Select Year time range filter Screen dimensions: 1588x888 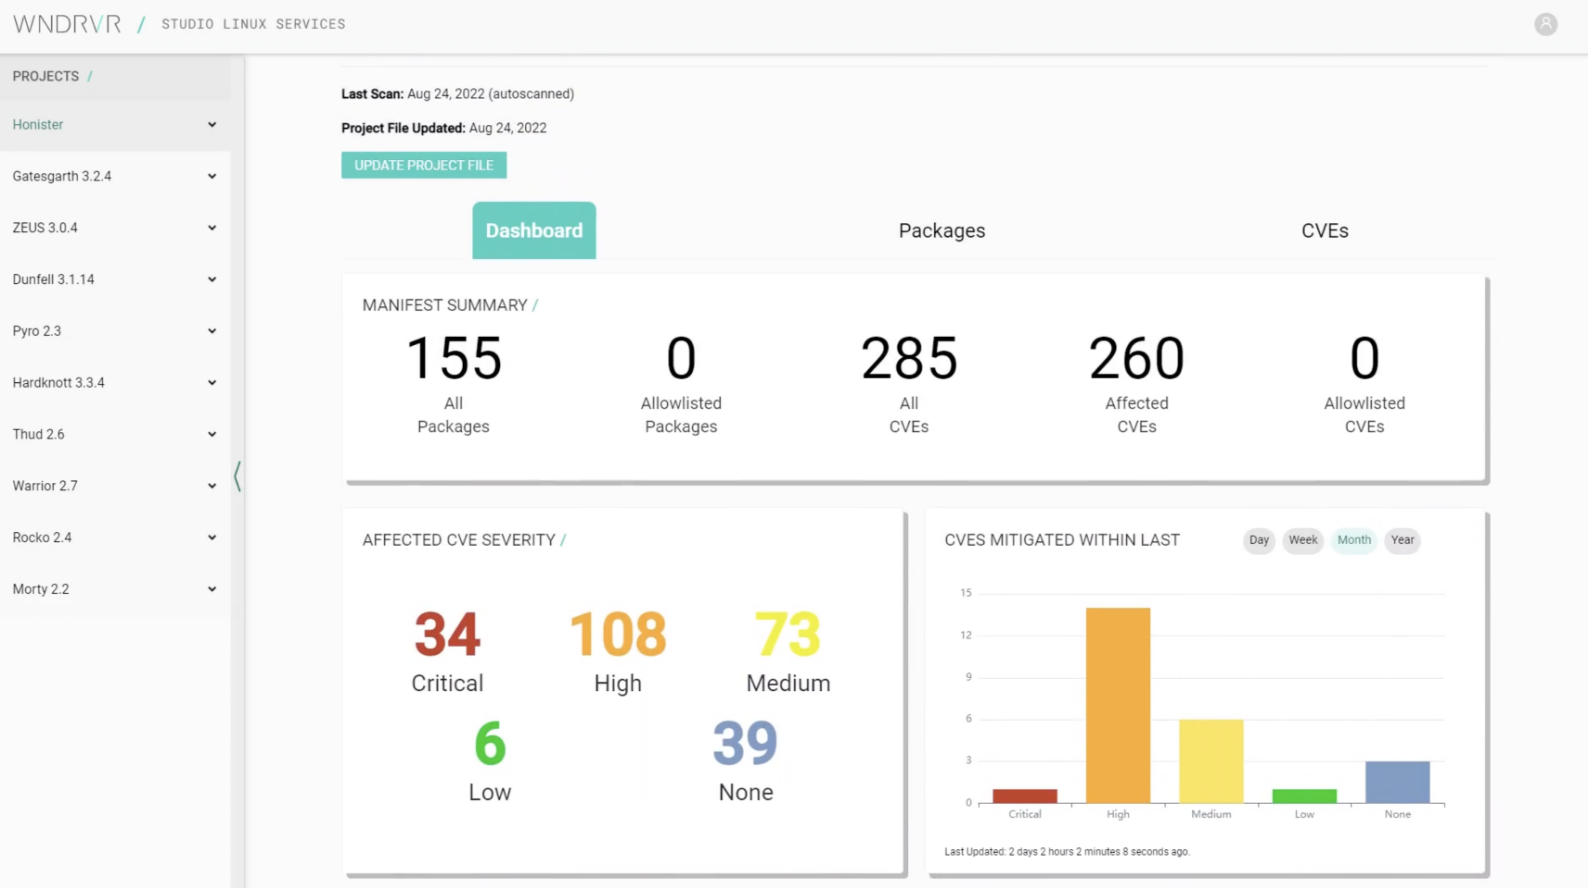point(1402,540)
